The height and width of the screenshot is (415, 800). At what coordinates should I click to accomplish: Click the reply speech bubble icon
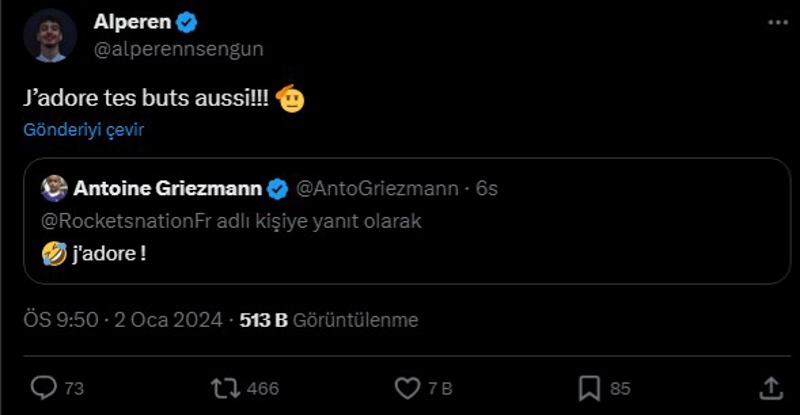pos(46,387)
